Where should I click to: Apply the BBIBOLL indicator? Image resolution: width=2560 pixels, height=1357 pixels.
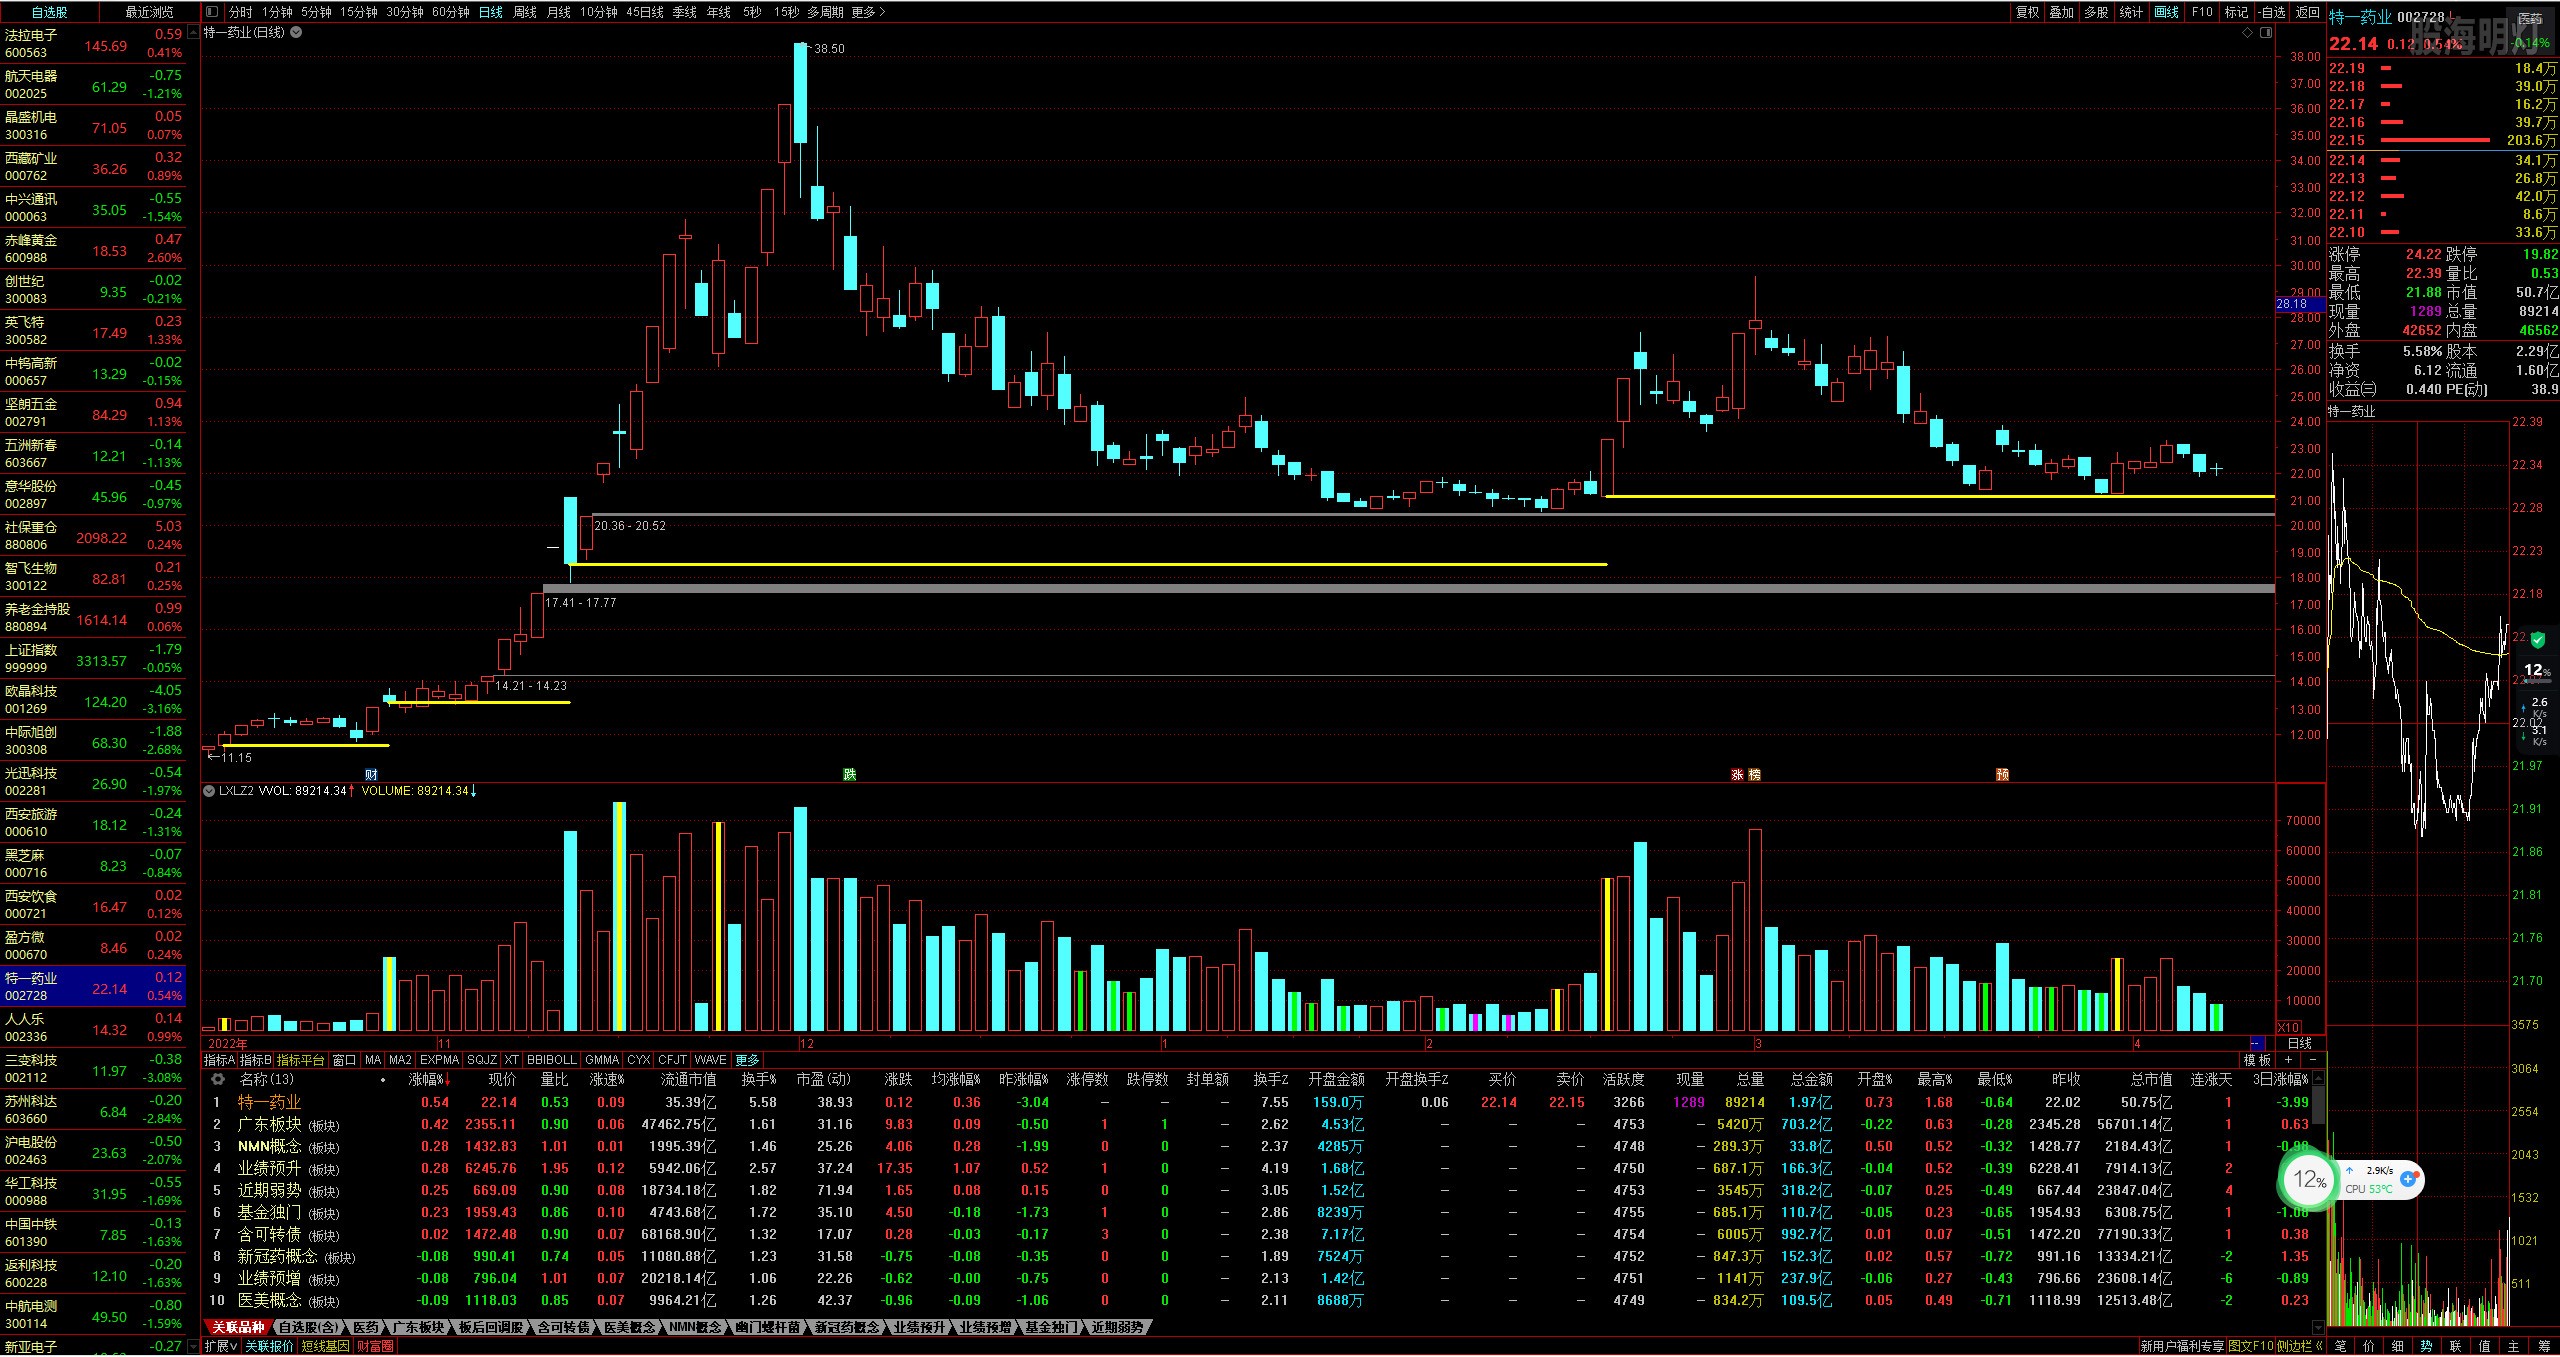coord(552,1060)
